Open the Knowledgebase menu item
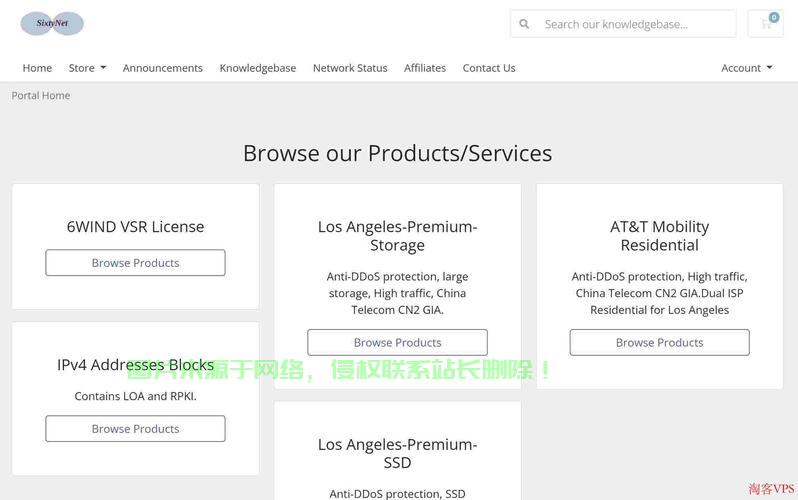Screen dimensions: 798x500 [258, 68]
